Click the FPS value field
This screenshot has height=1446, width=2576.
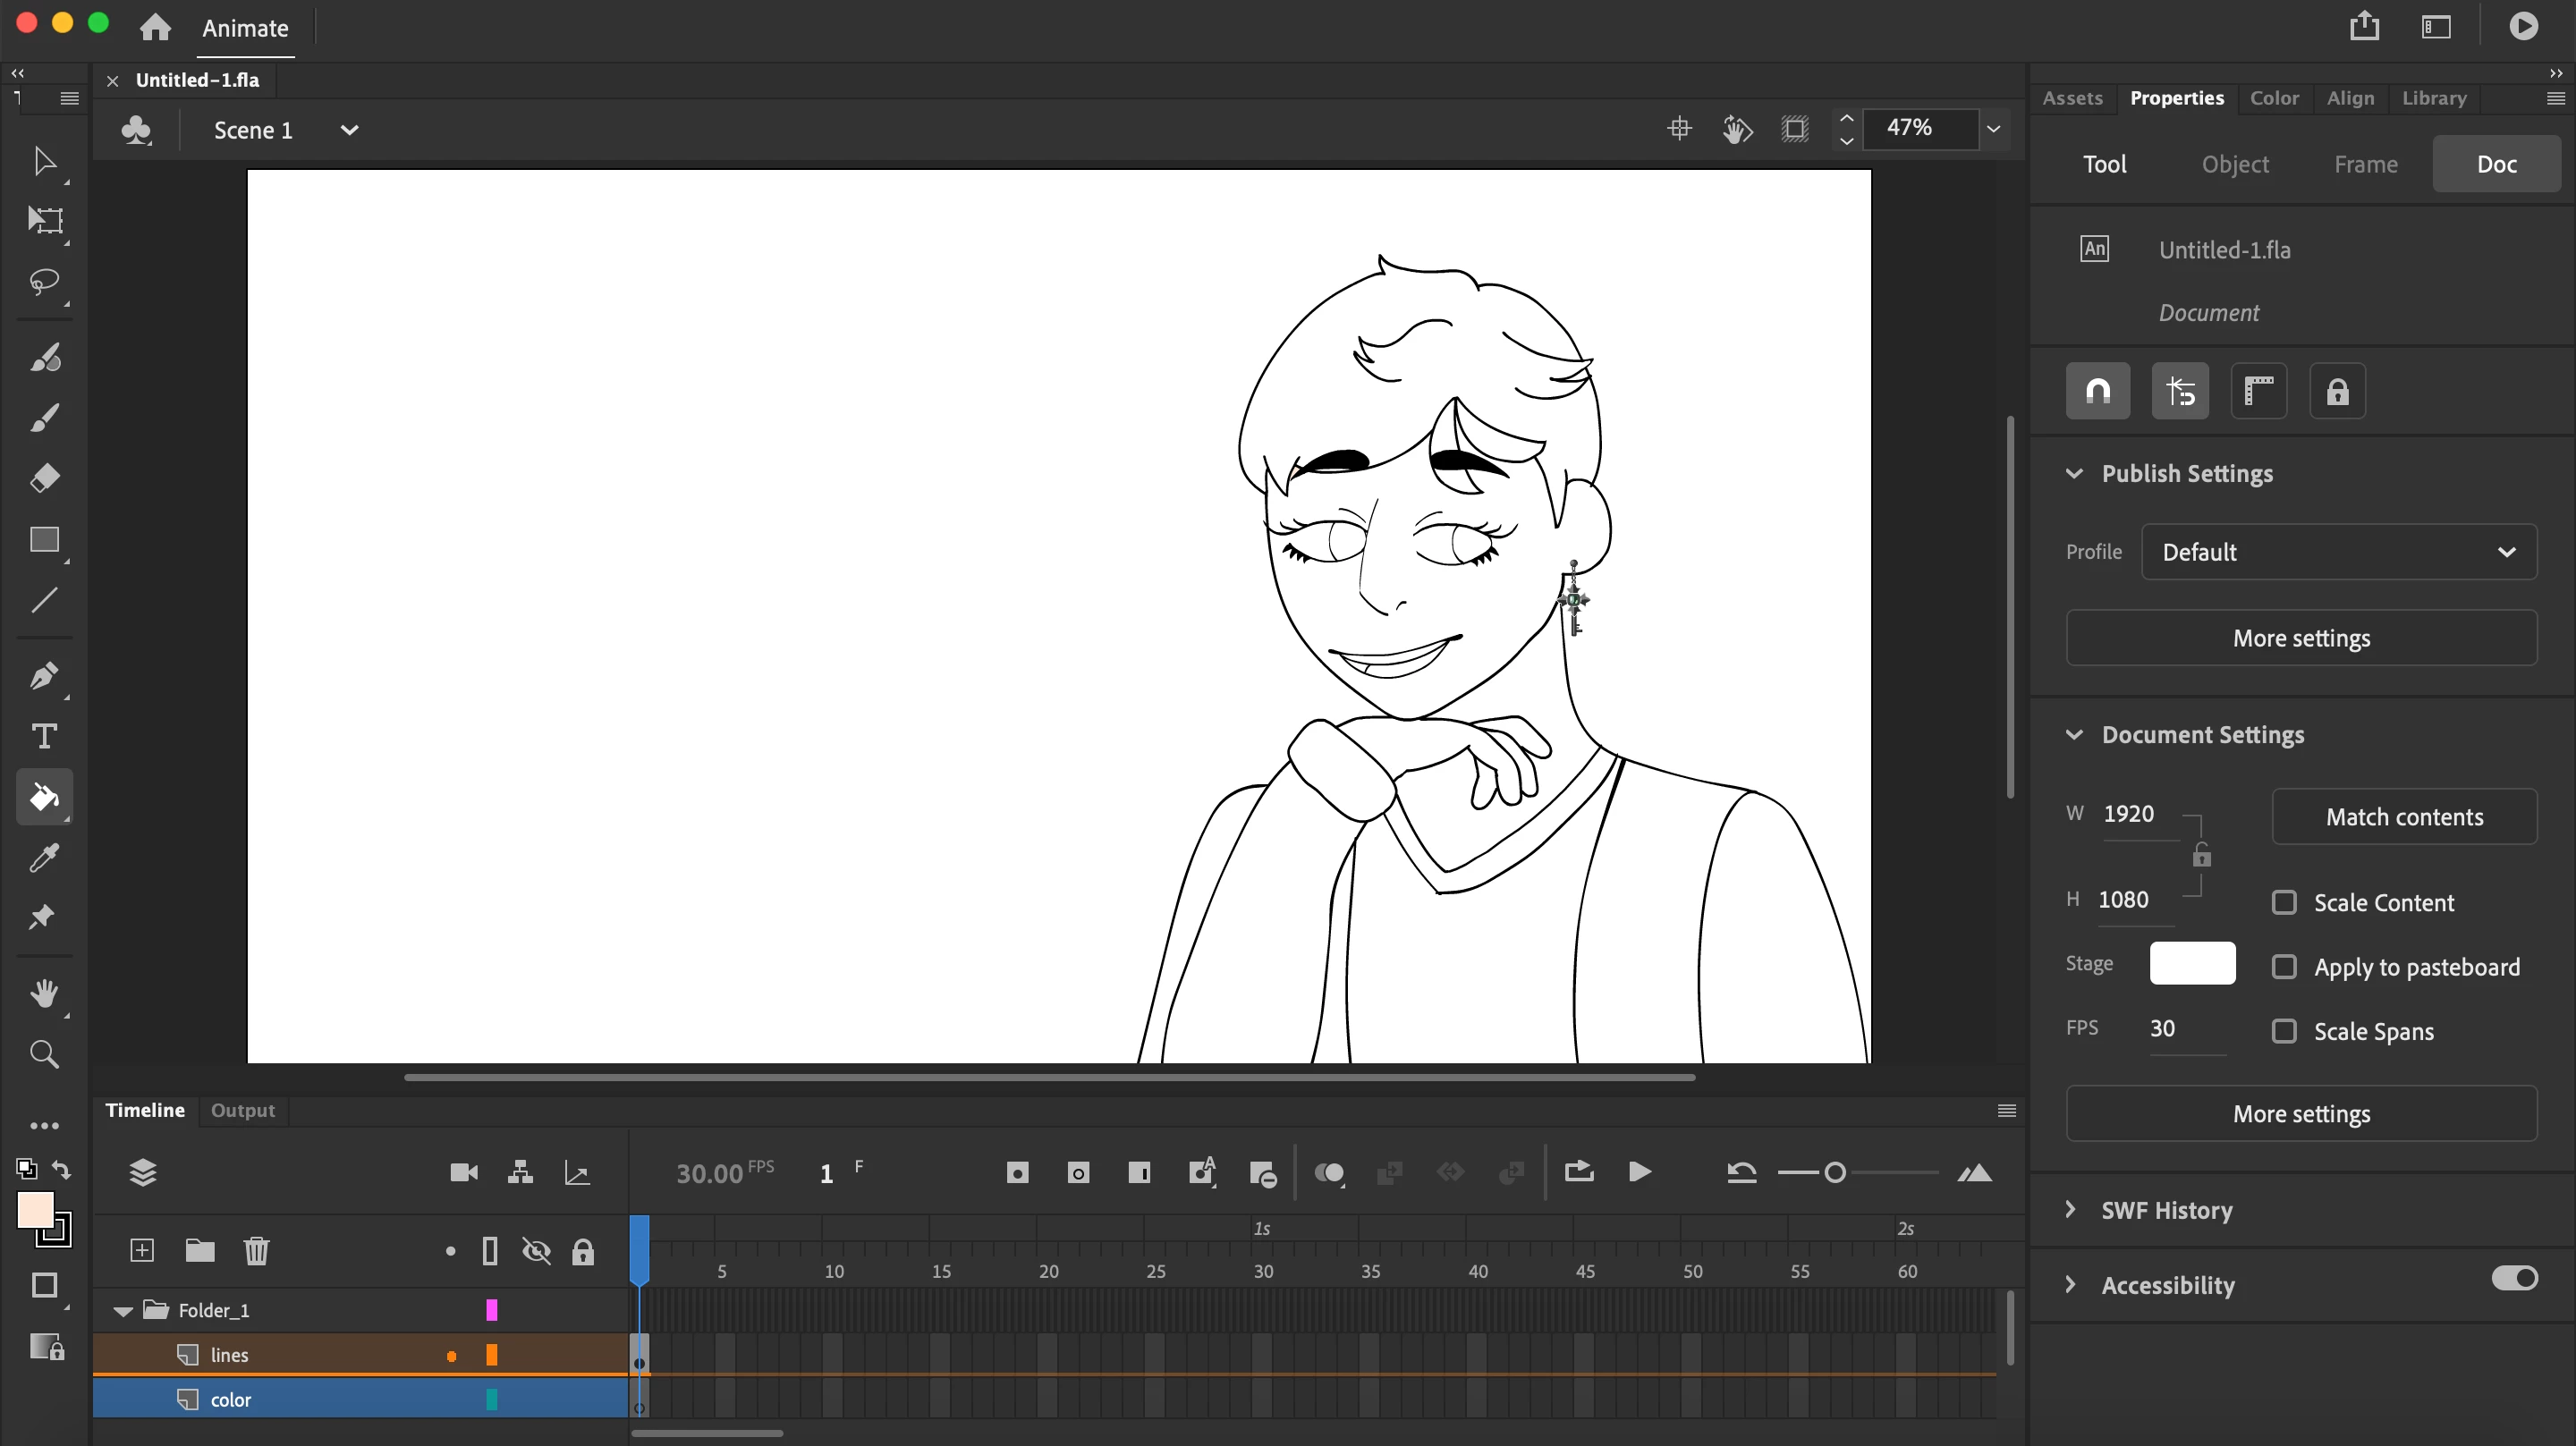click(2164, 1029)
